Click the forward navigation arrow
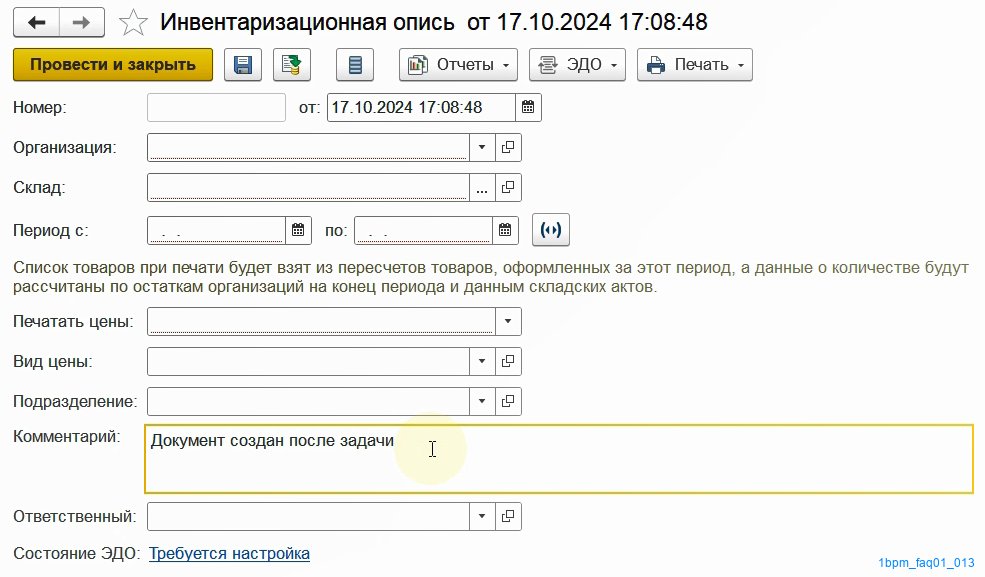The width and height of the screenshot is (985, 577). pos(82,23)
